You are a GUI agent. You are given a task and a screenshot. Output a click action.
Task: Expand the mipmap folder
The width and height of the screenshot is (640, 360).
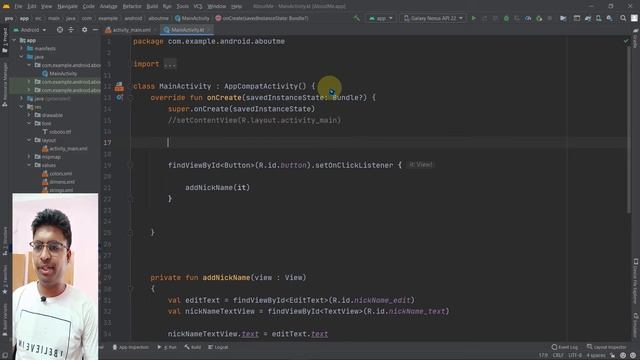point(29,157)
